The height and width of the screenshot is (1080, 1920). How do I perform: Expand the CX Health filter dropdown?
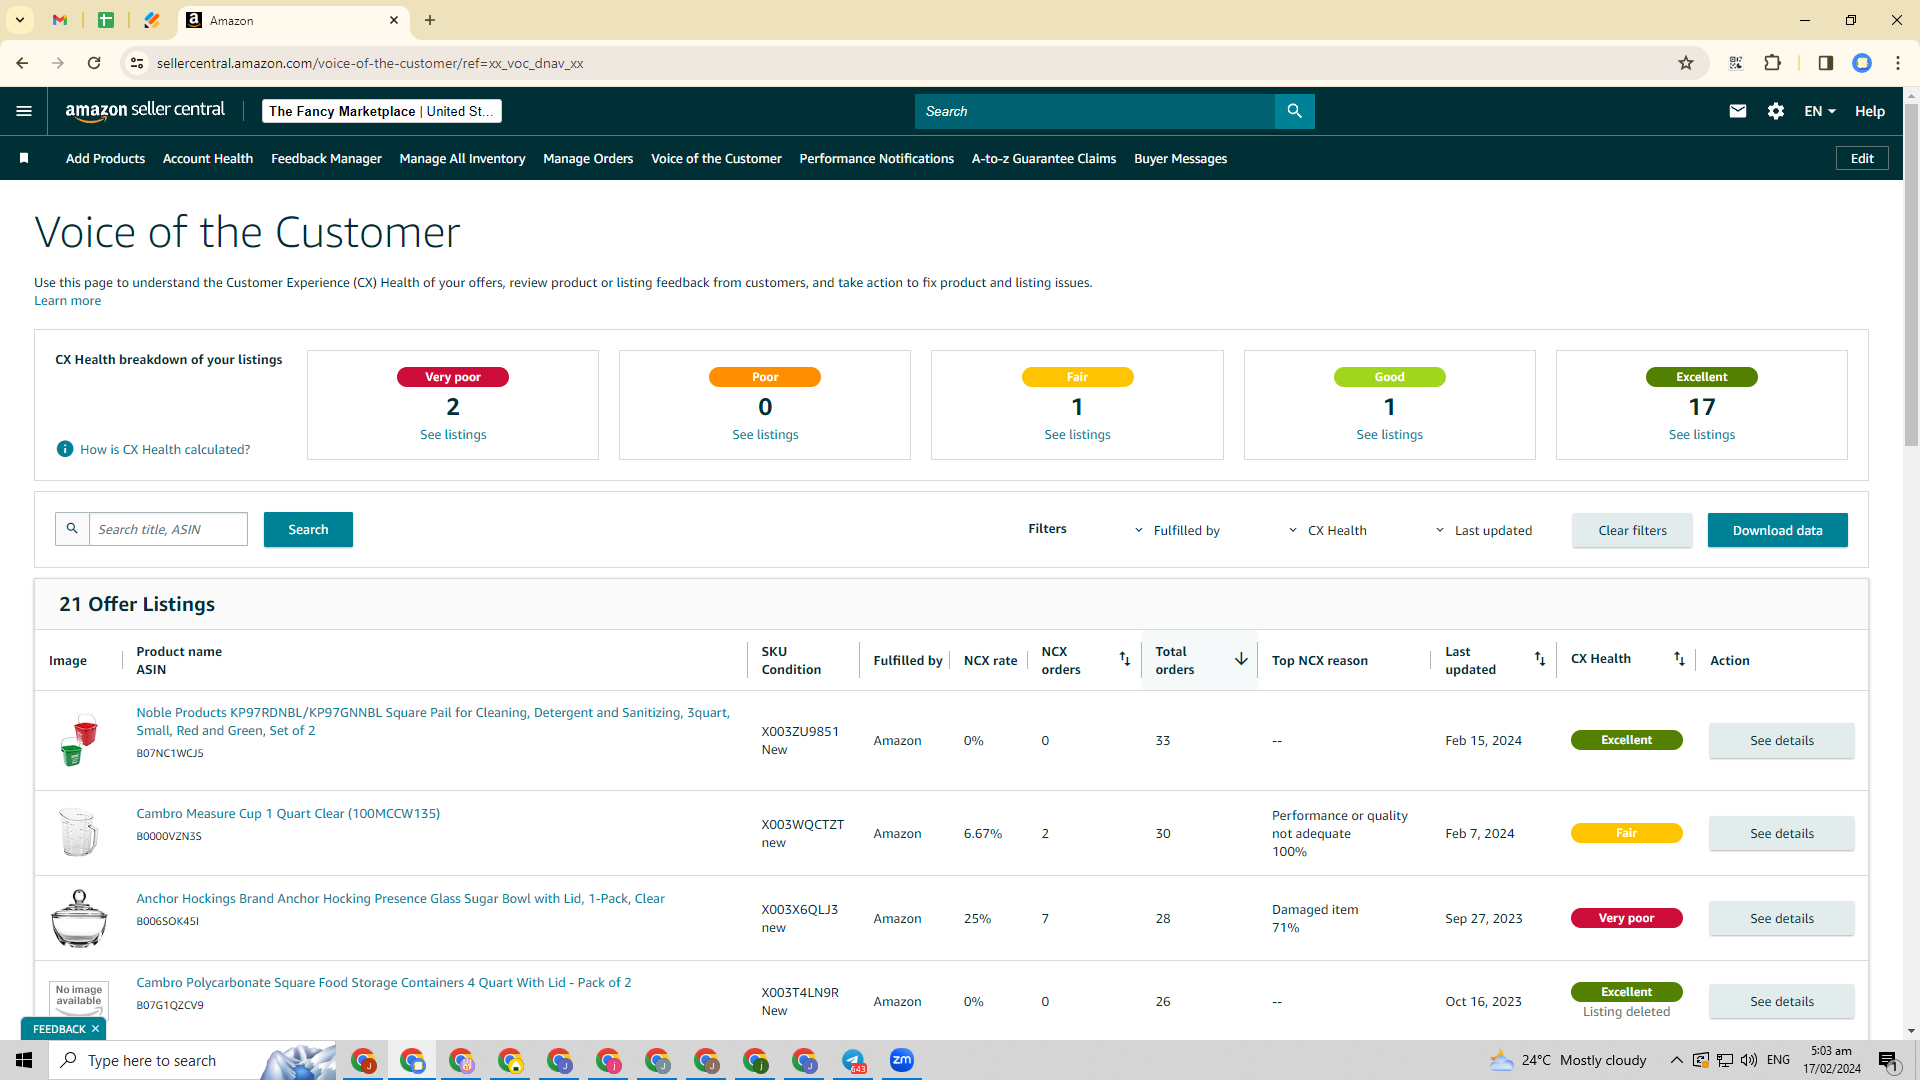click(x=1327, y=530)
